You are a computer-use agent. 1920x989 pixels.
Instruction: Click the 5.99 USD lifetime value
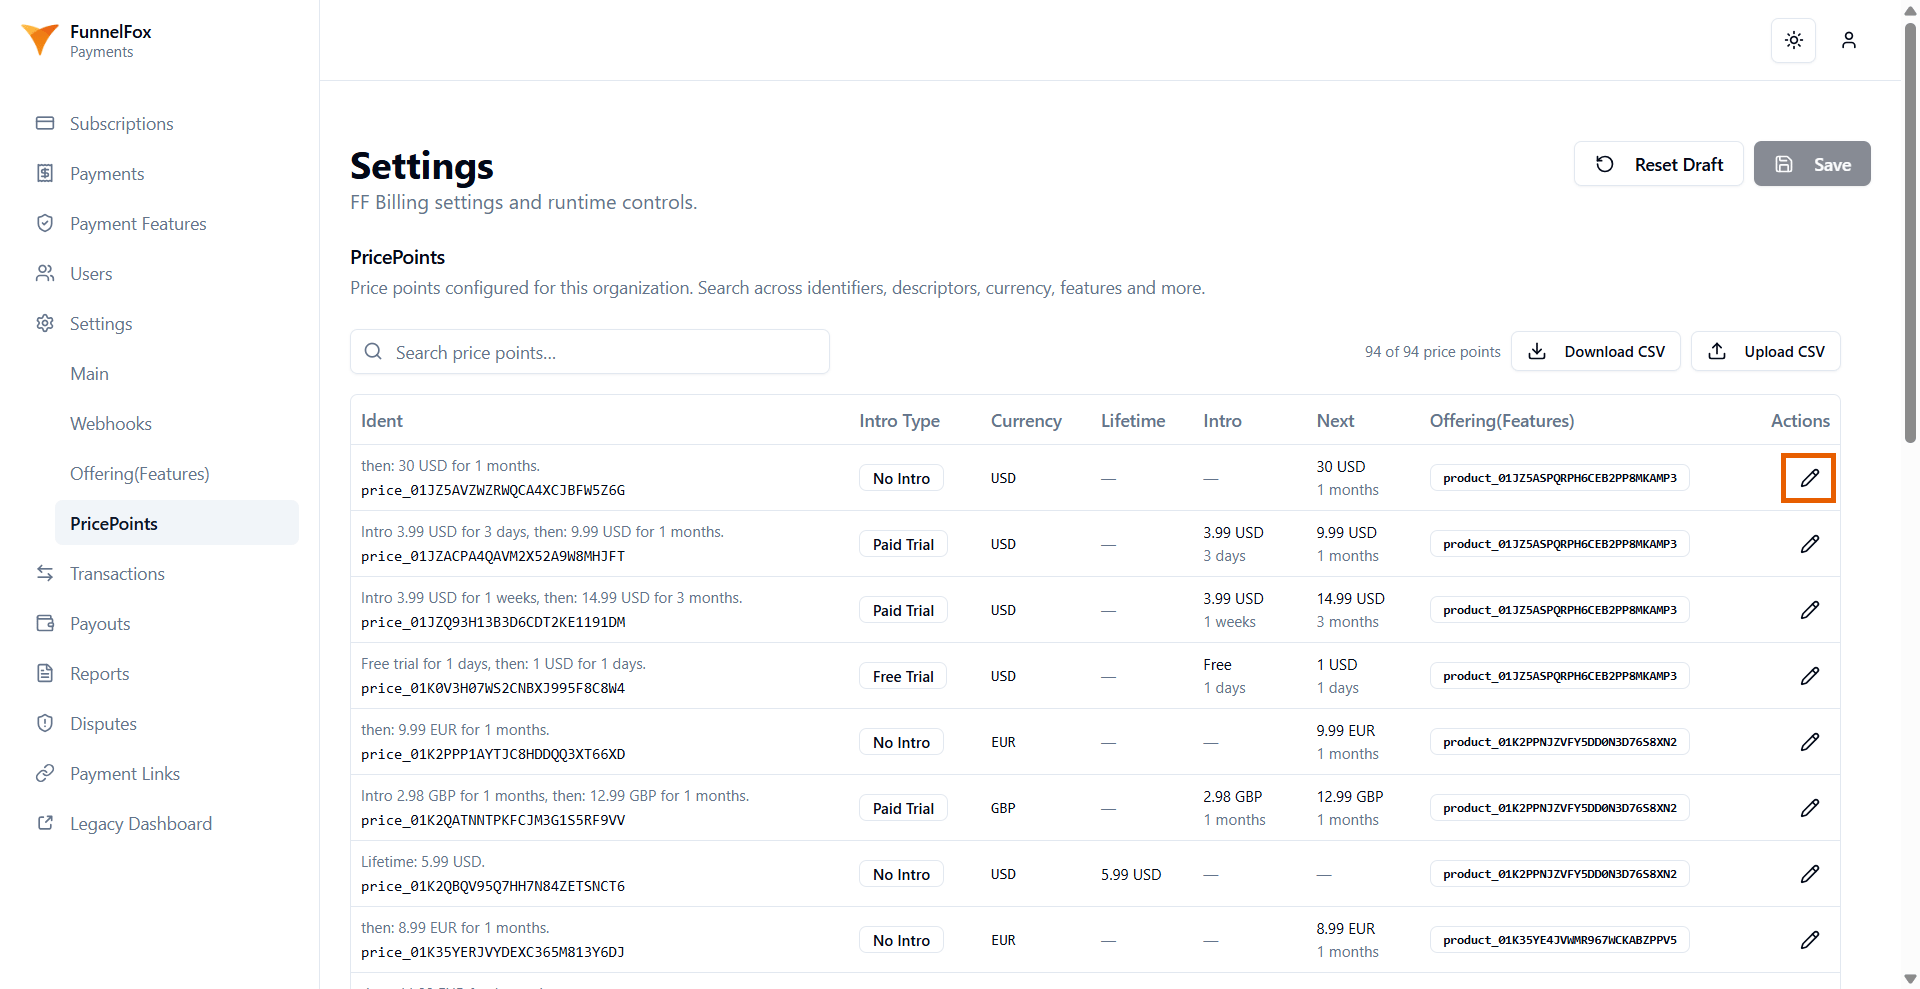point(1131,874)
